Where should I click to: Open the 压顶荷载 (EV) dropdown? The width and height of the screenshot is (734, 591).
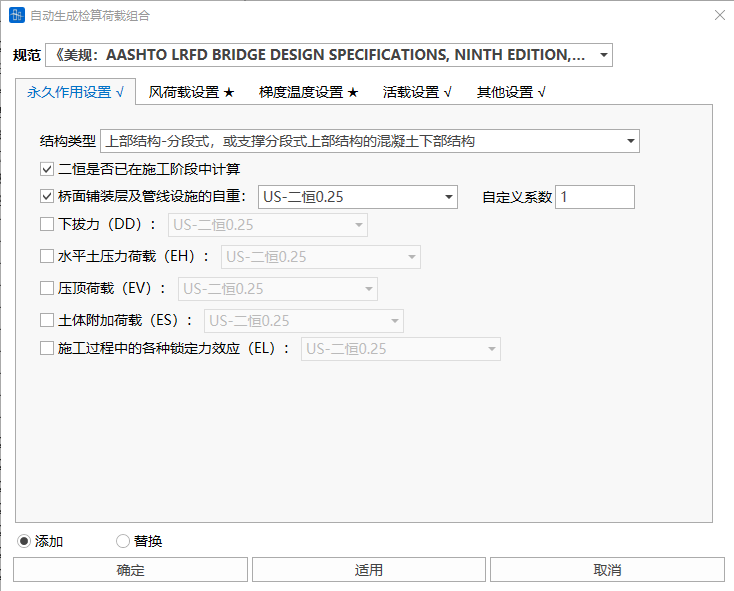[278, 289]
